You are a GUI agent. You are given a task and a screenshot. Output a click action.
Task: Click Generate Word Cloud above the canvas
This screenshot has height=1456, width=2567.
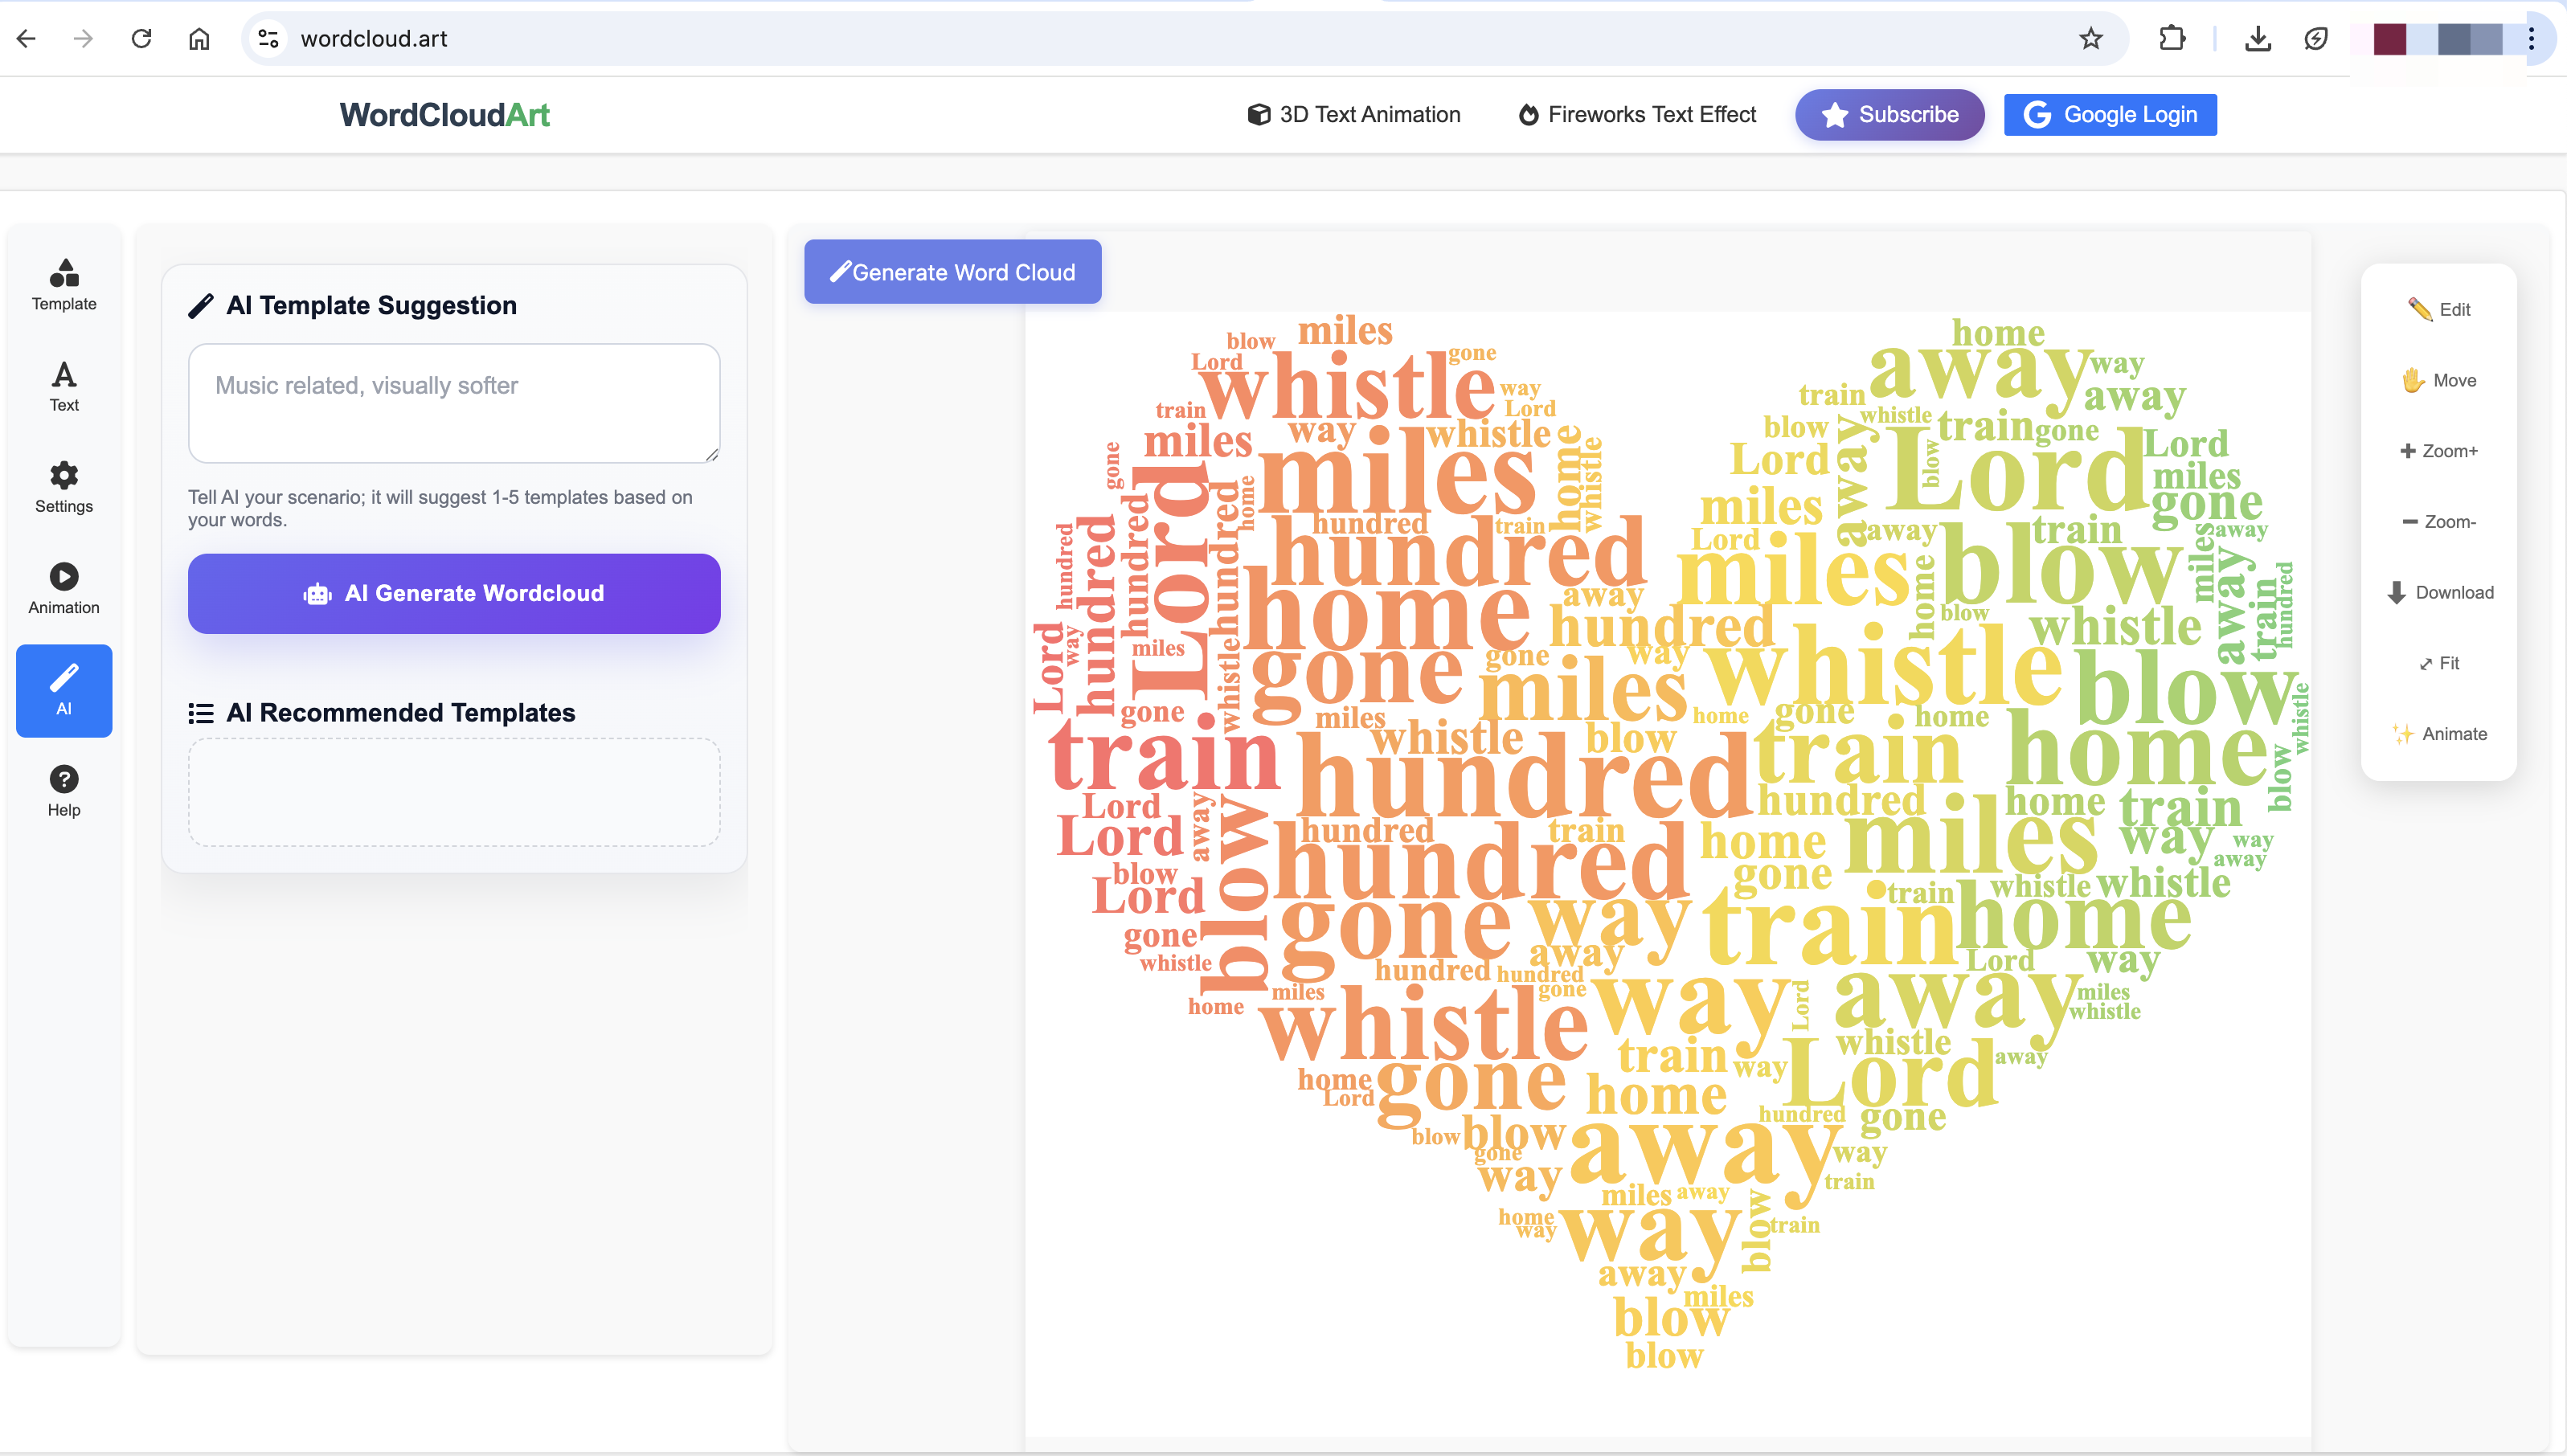coord(952,271)
